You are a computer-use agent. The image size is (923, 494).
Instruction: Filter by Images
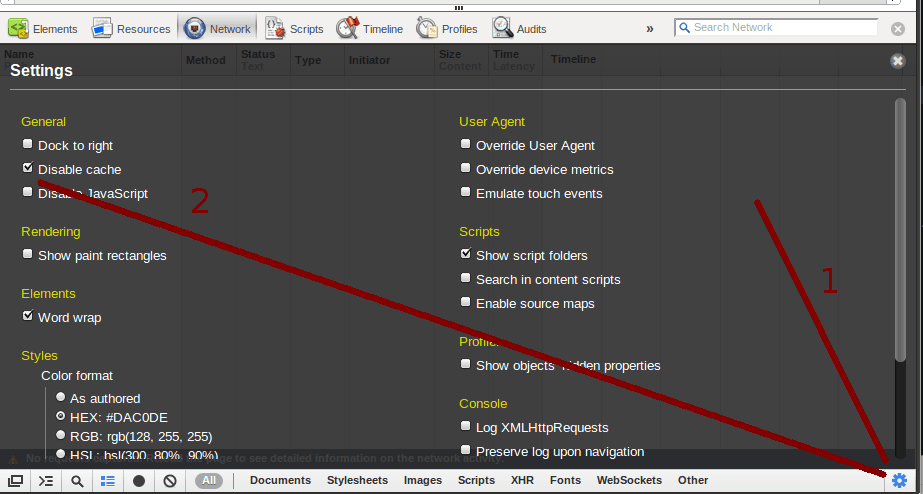[x=423, y=480]
